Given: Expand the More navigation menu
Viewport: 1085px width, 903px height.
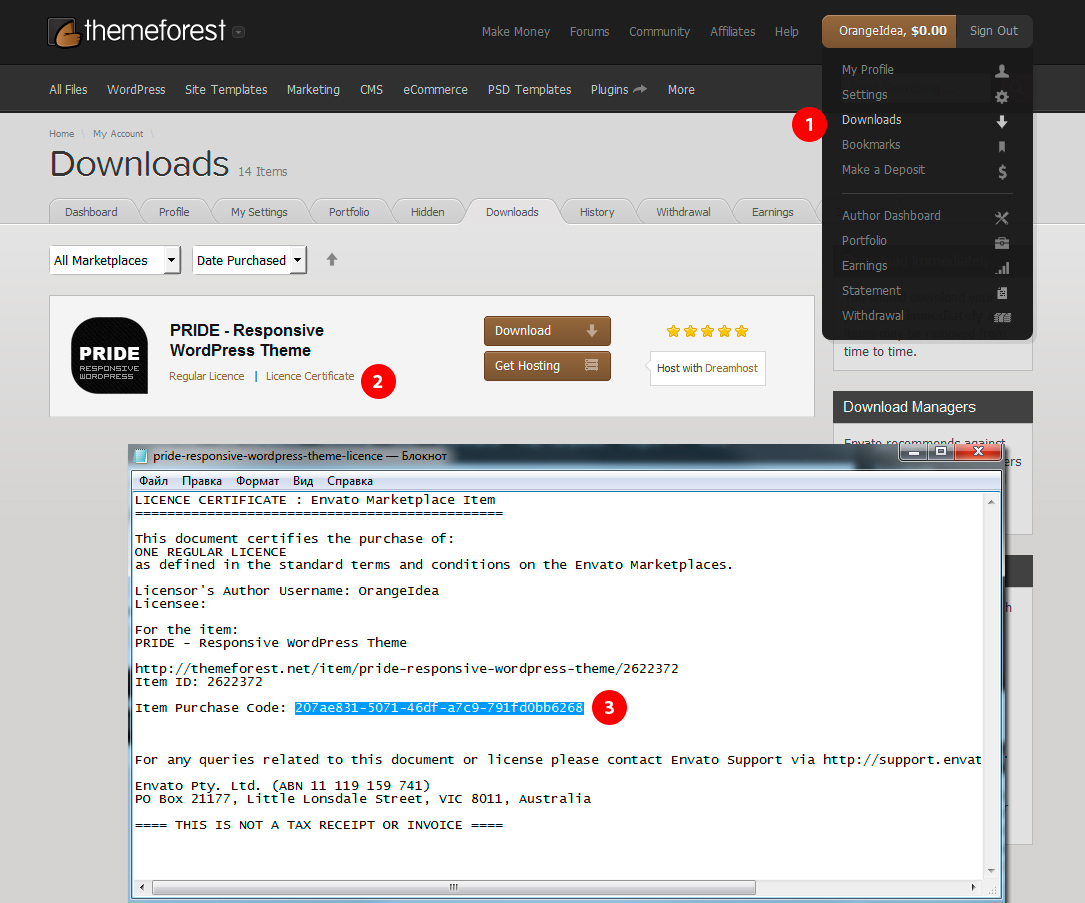Looking at the screenshot, I should (x=681, y=89).
